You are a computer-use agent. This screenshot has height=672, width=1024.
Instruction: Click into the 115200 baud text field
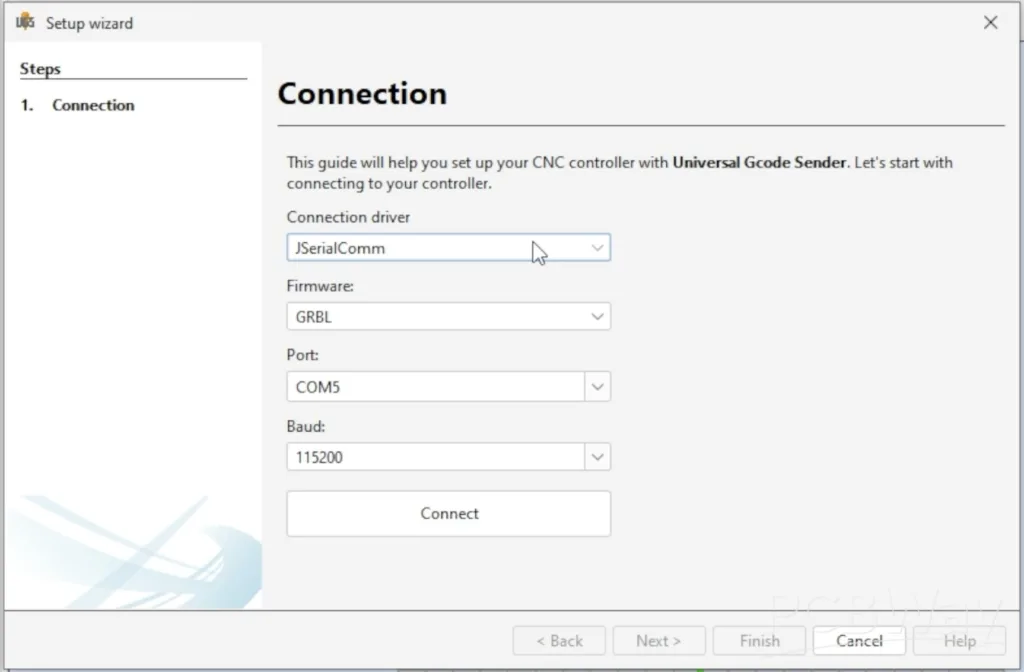[435, 457]
